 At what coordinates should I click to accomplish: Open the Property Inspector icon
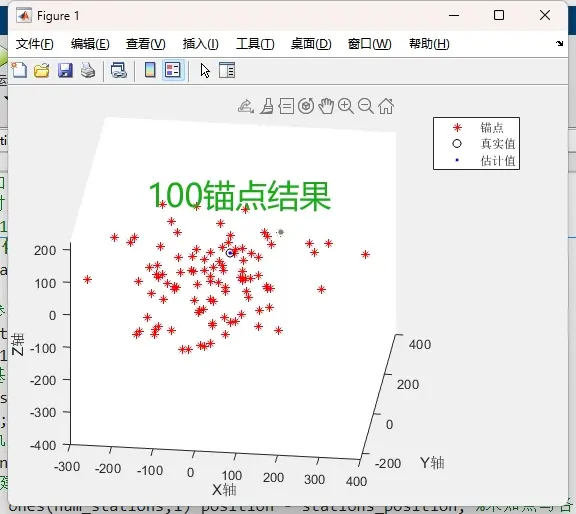click(227, 70)
